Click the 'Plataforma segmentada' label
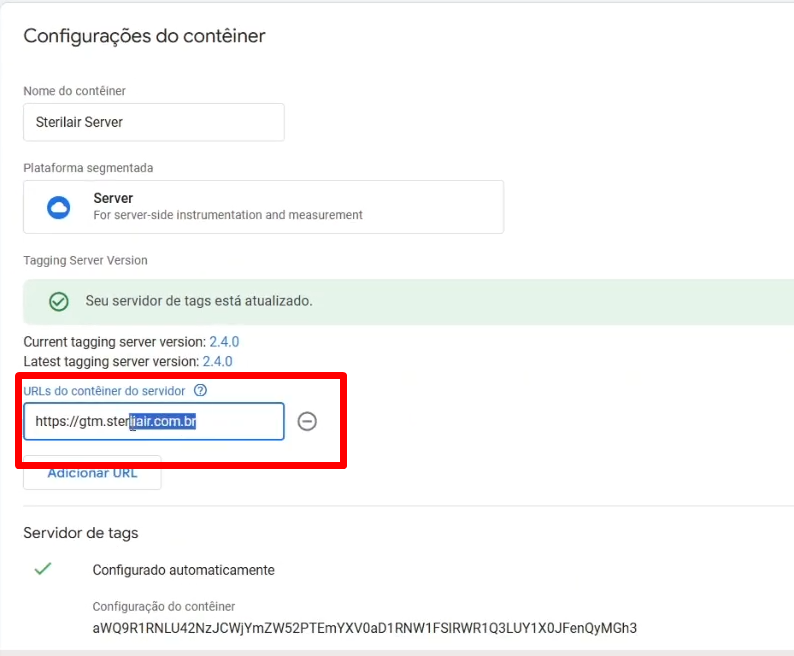This screenshot has height=656, width=794. coord(88,168)
